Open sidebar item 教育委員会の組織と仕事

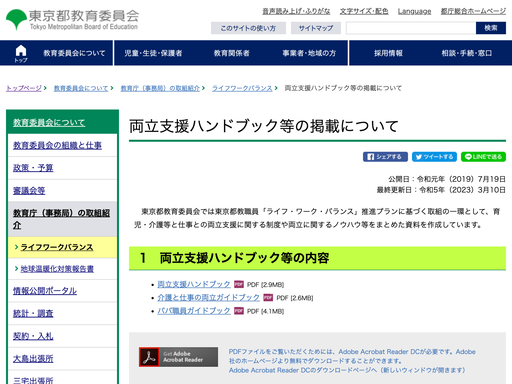click(x=57, y=145)
